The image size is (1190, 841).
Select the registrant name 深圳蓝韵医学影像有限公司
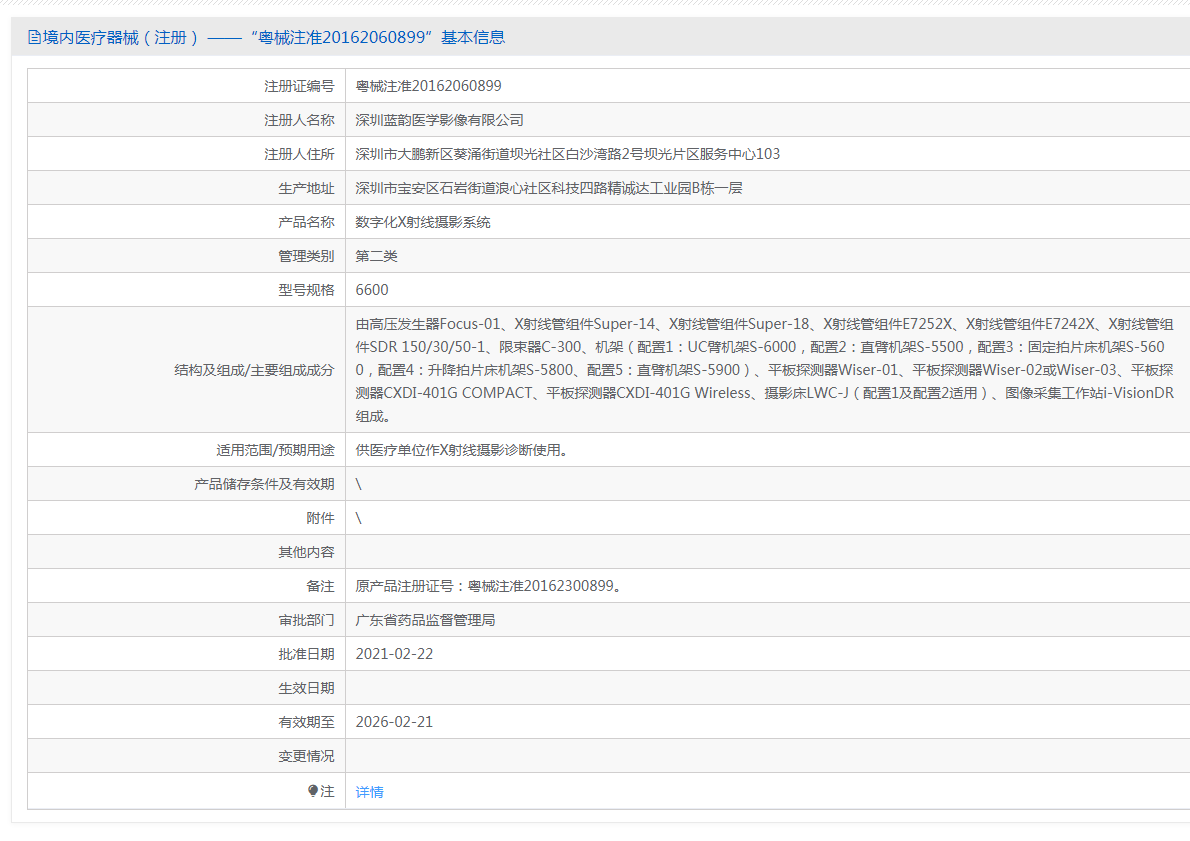point(439,120)
